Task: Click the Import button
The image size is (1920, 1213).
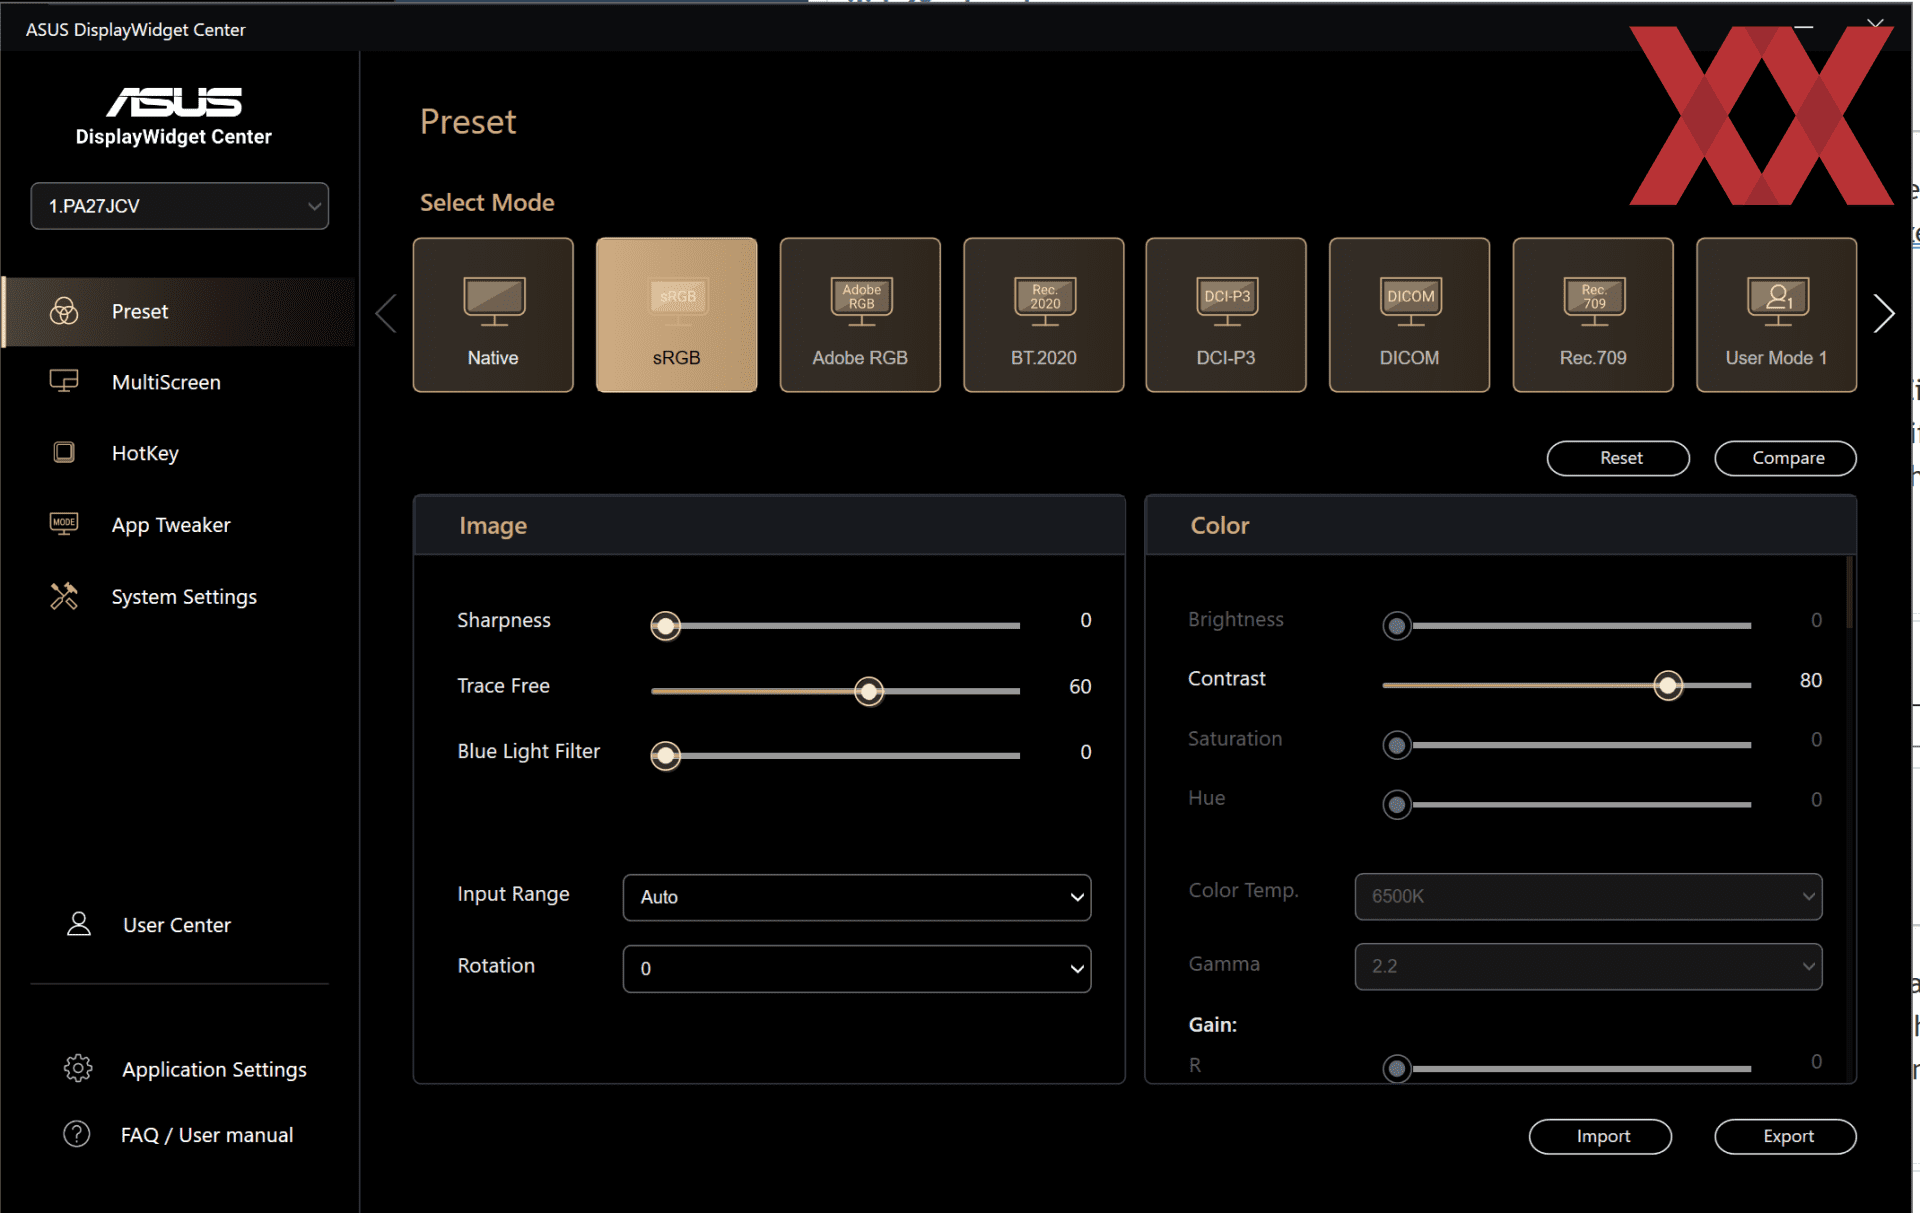Action: point(1600,1136)
